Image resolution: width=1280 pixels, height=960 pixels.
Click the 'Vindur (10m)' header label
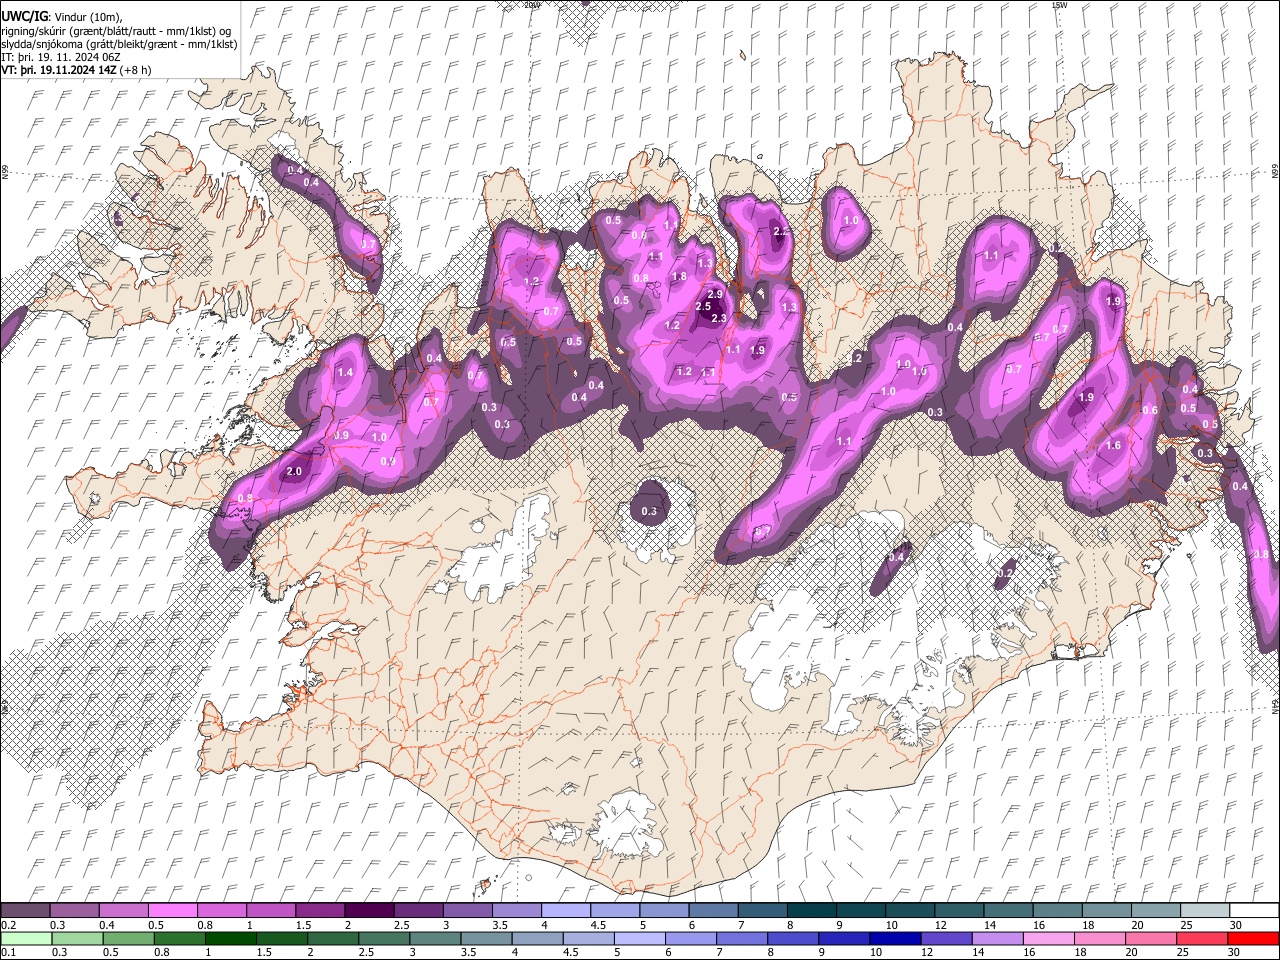click(x=89, y=17)
